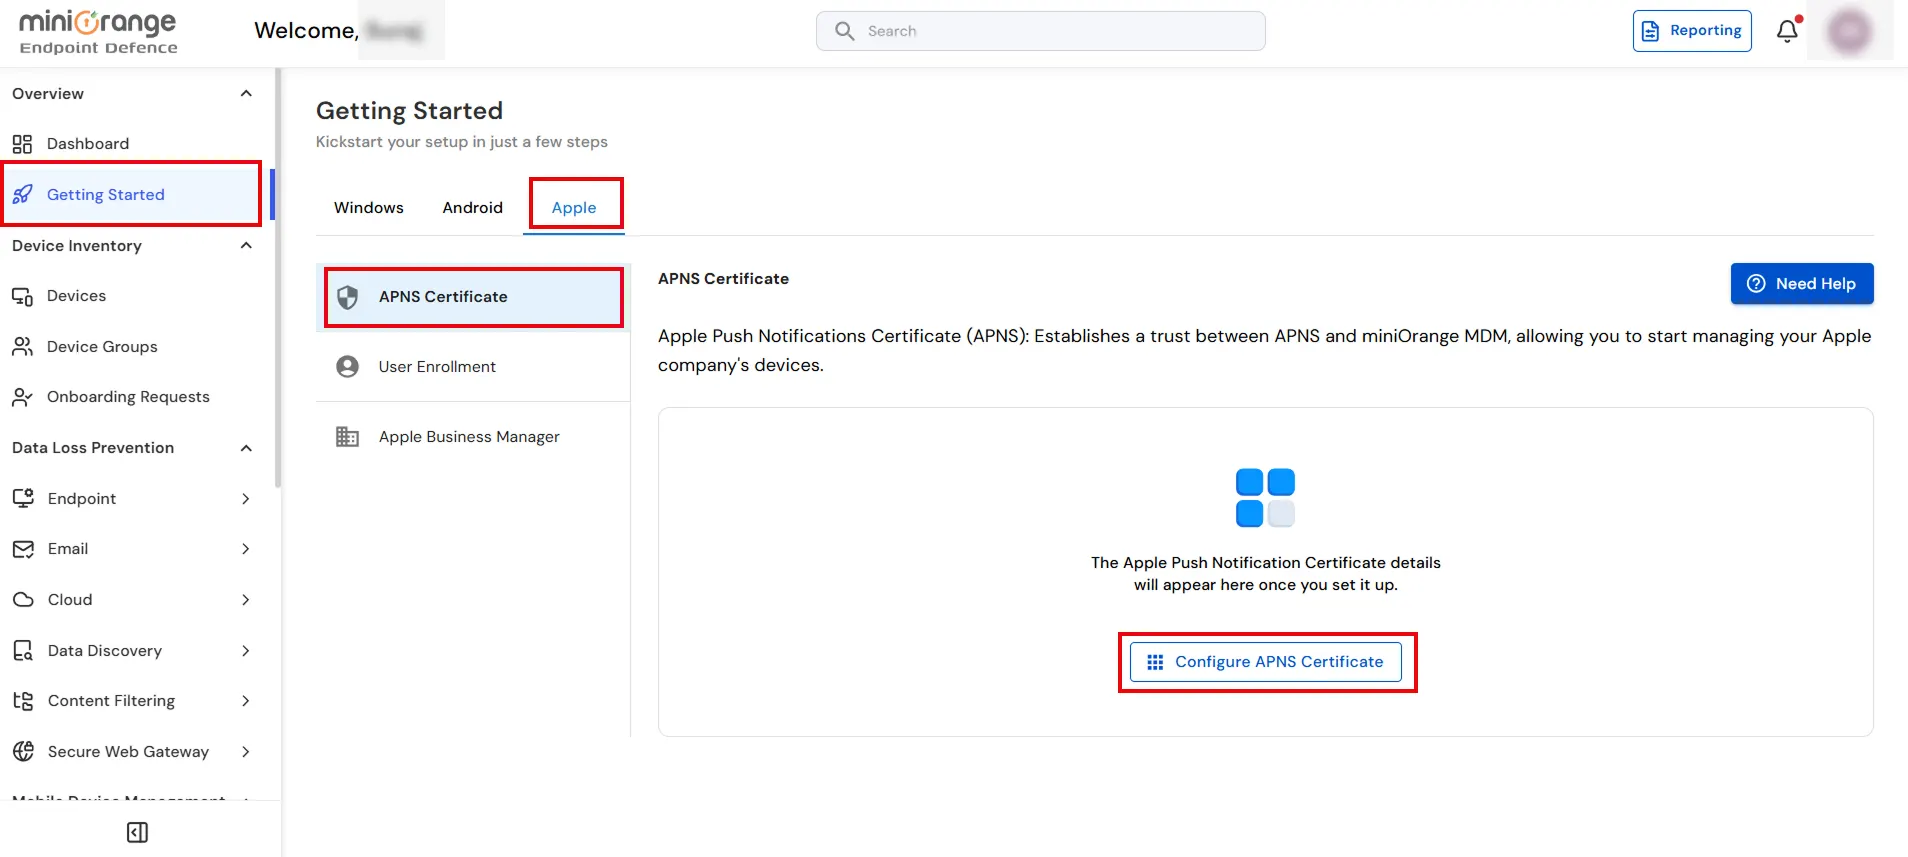This screenshot has height=857, width=1908.
Task: Click the Devices sidebar icon
Action: pyautogui.click(x=22, y=296)
